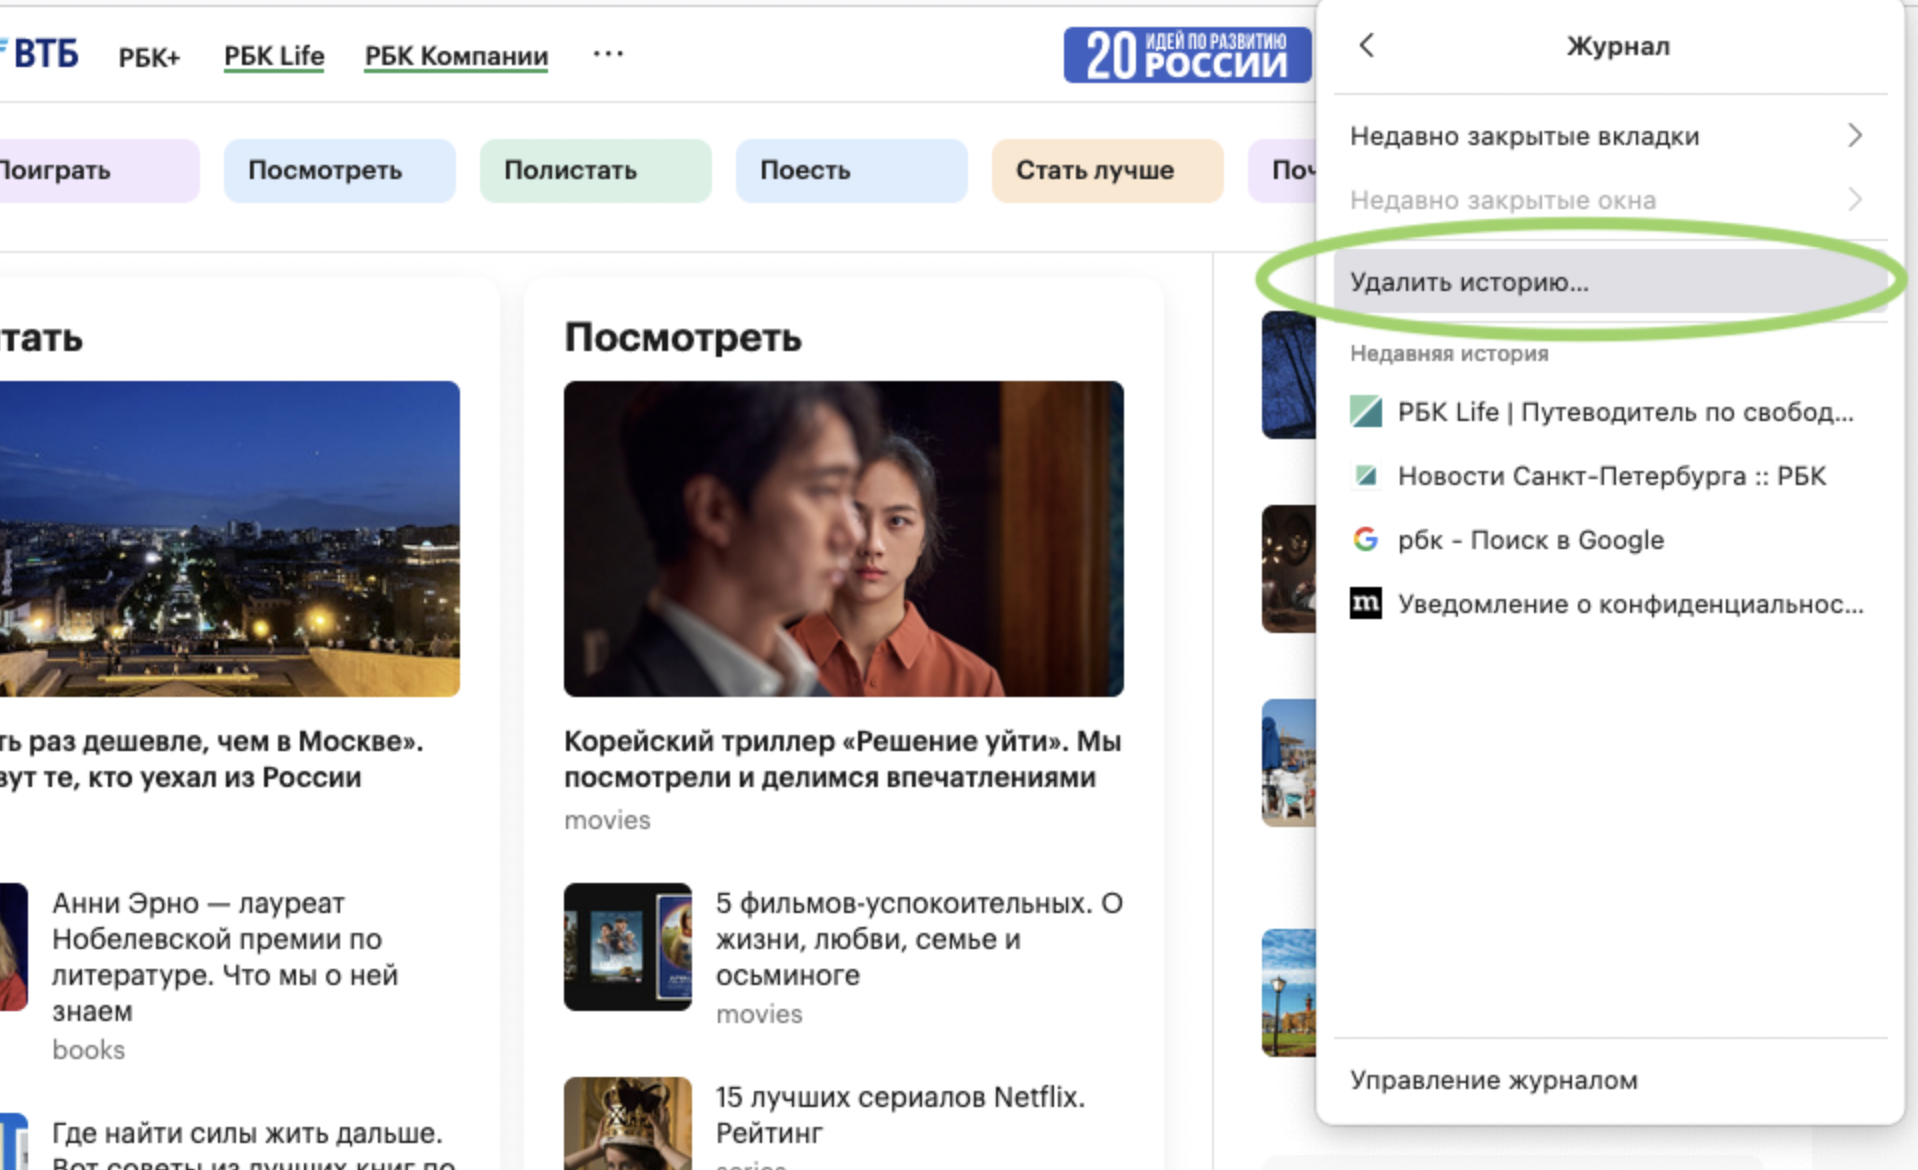Open the three-dots more menu in header
This screenshot has height=1170, width=1918.
pos(608,54)
